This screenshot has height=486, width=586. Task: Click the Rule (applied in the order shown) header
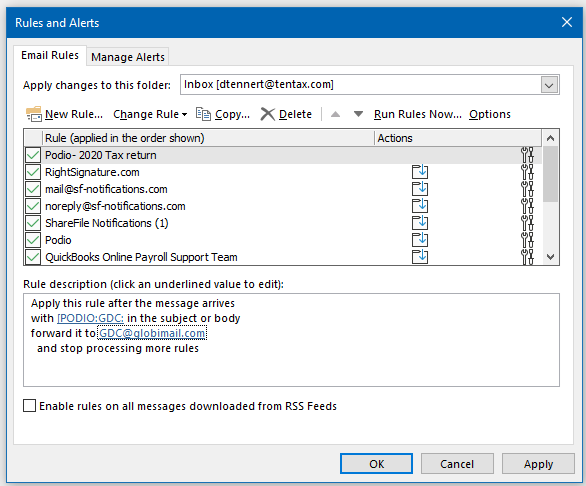click(x=208, y=138)
